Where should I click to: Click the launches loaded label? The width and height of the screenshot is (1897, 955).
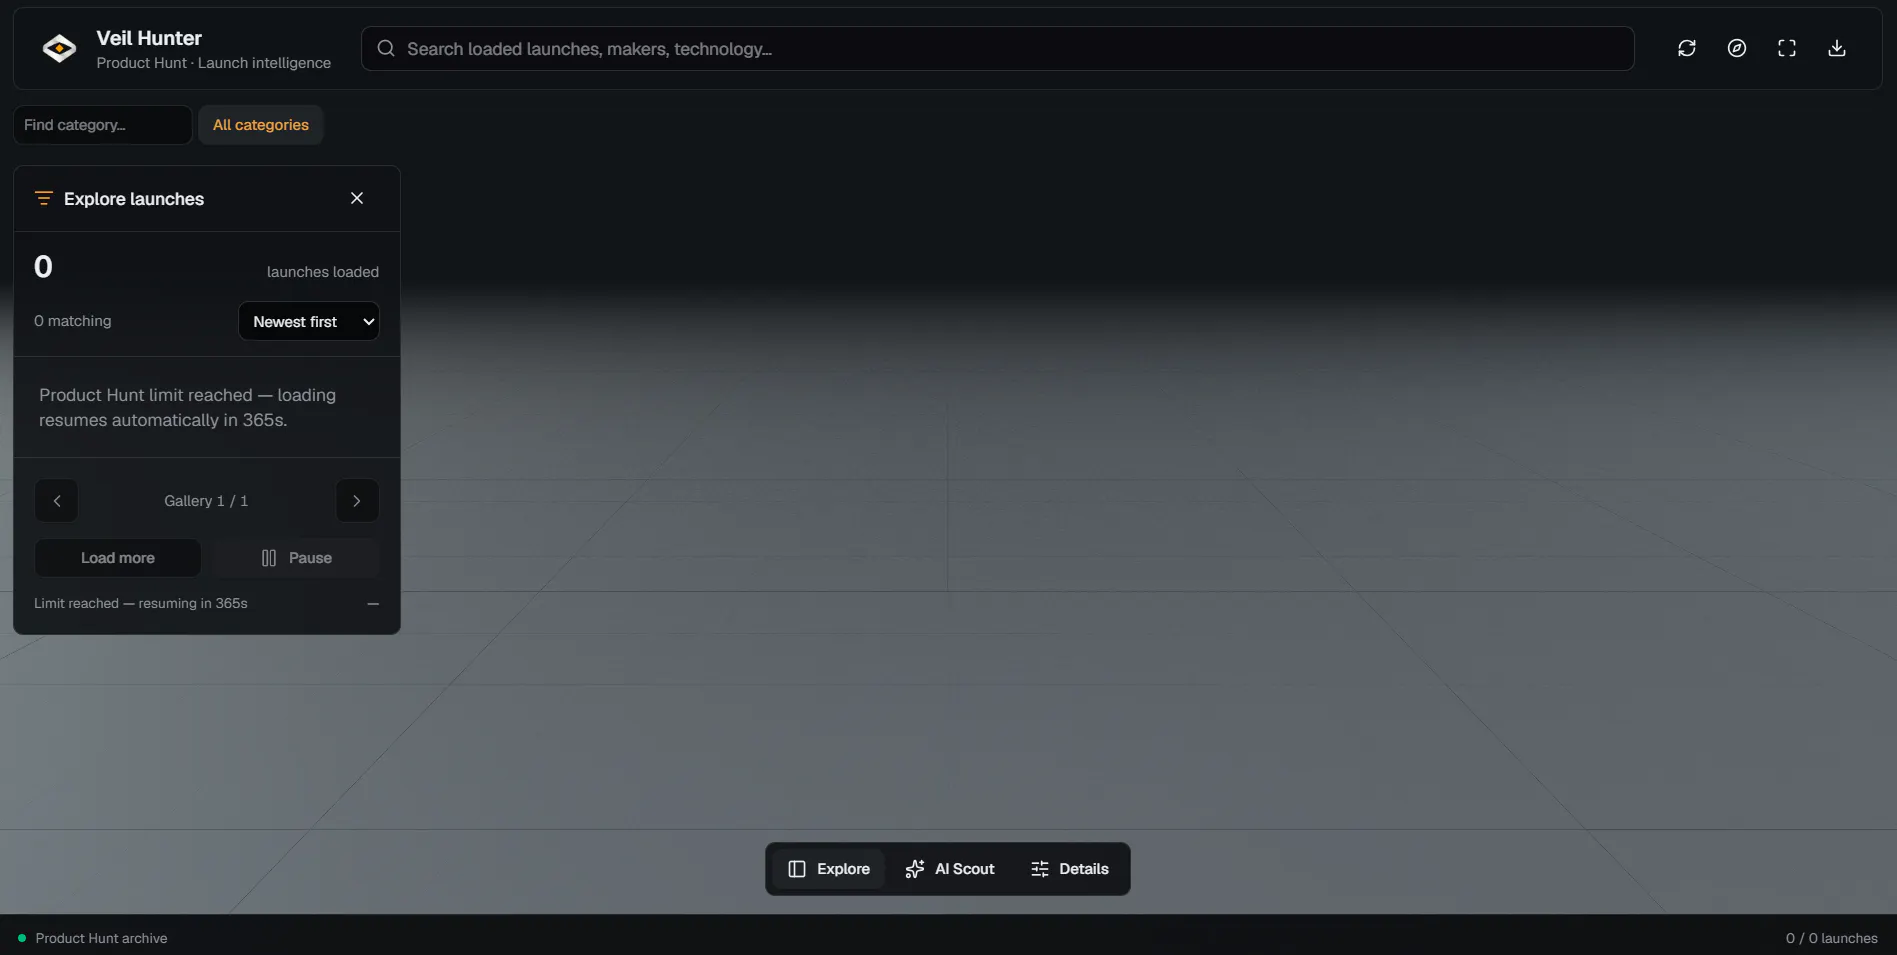323,272
